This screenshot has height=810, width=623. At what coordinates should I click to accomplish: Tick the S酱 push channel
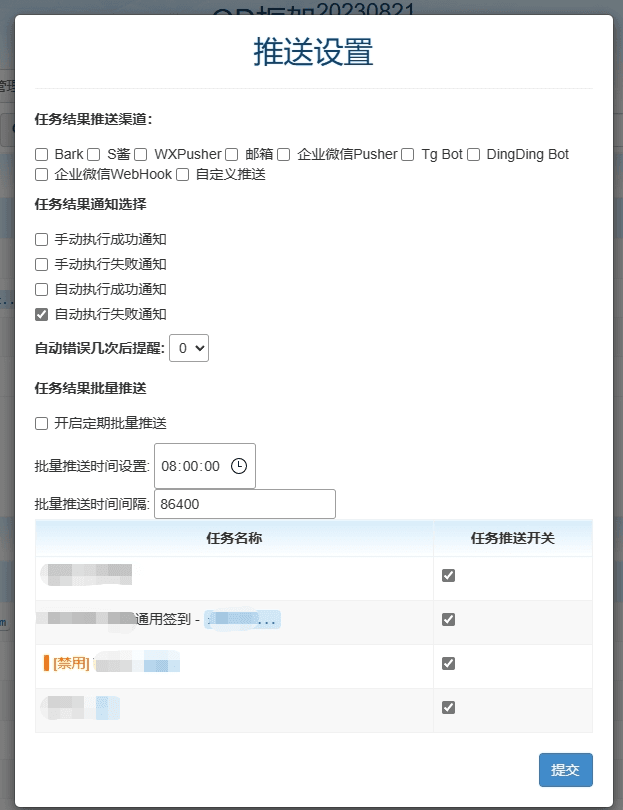click(94, 154)
